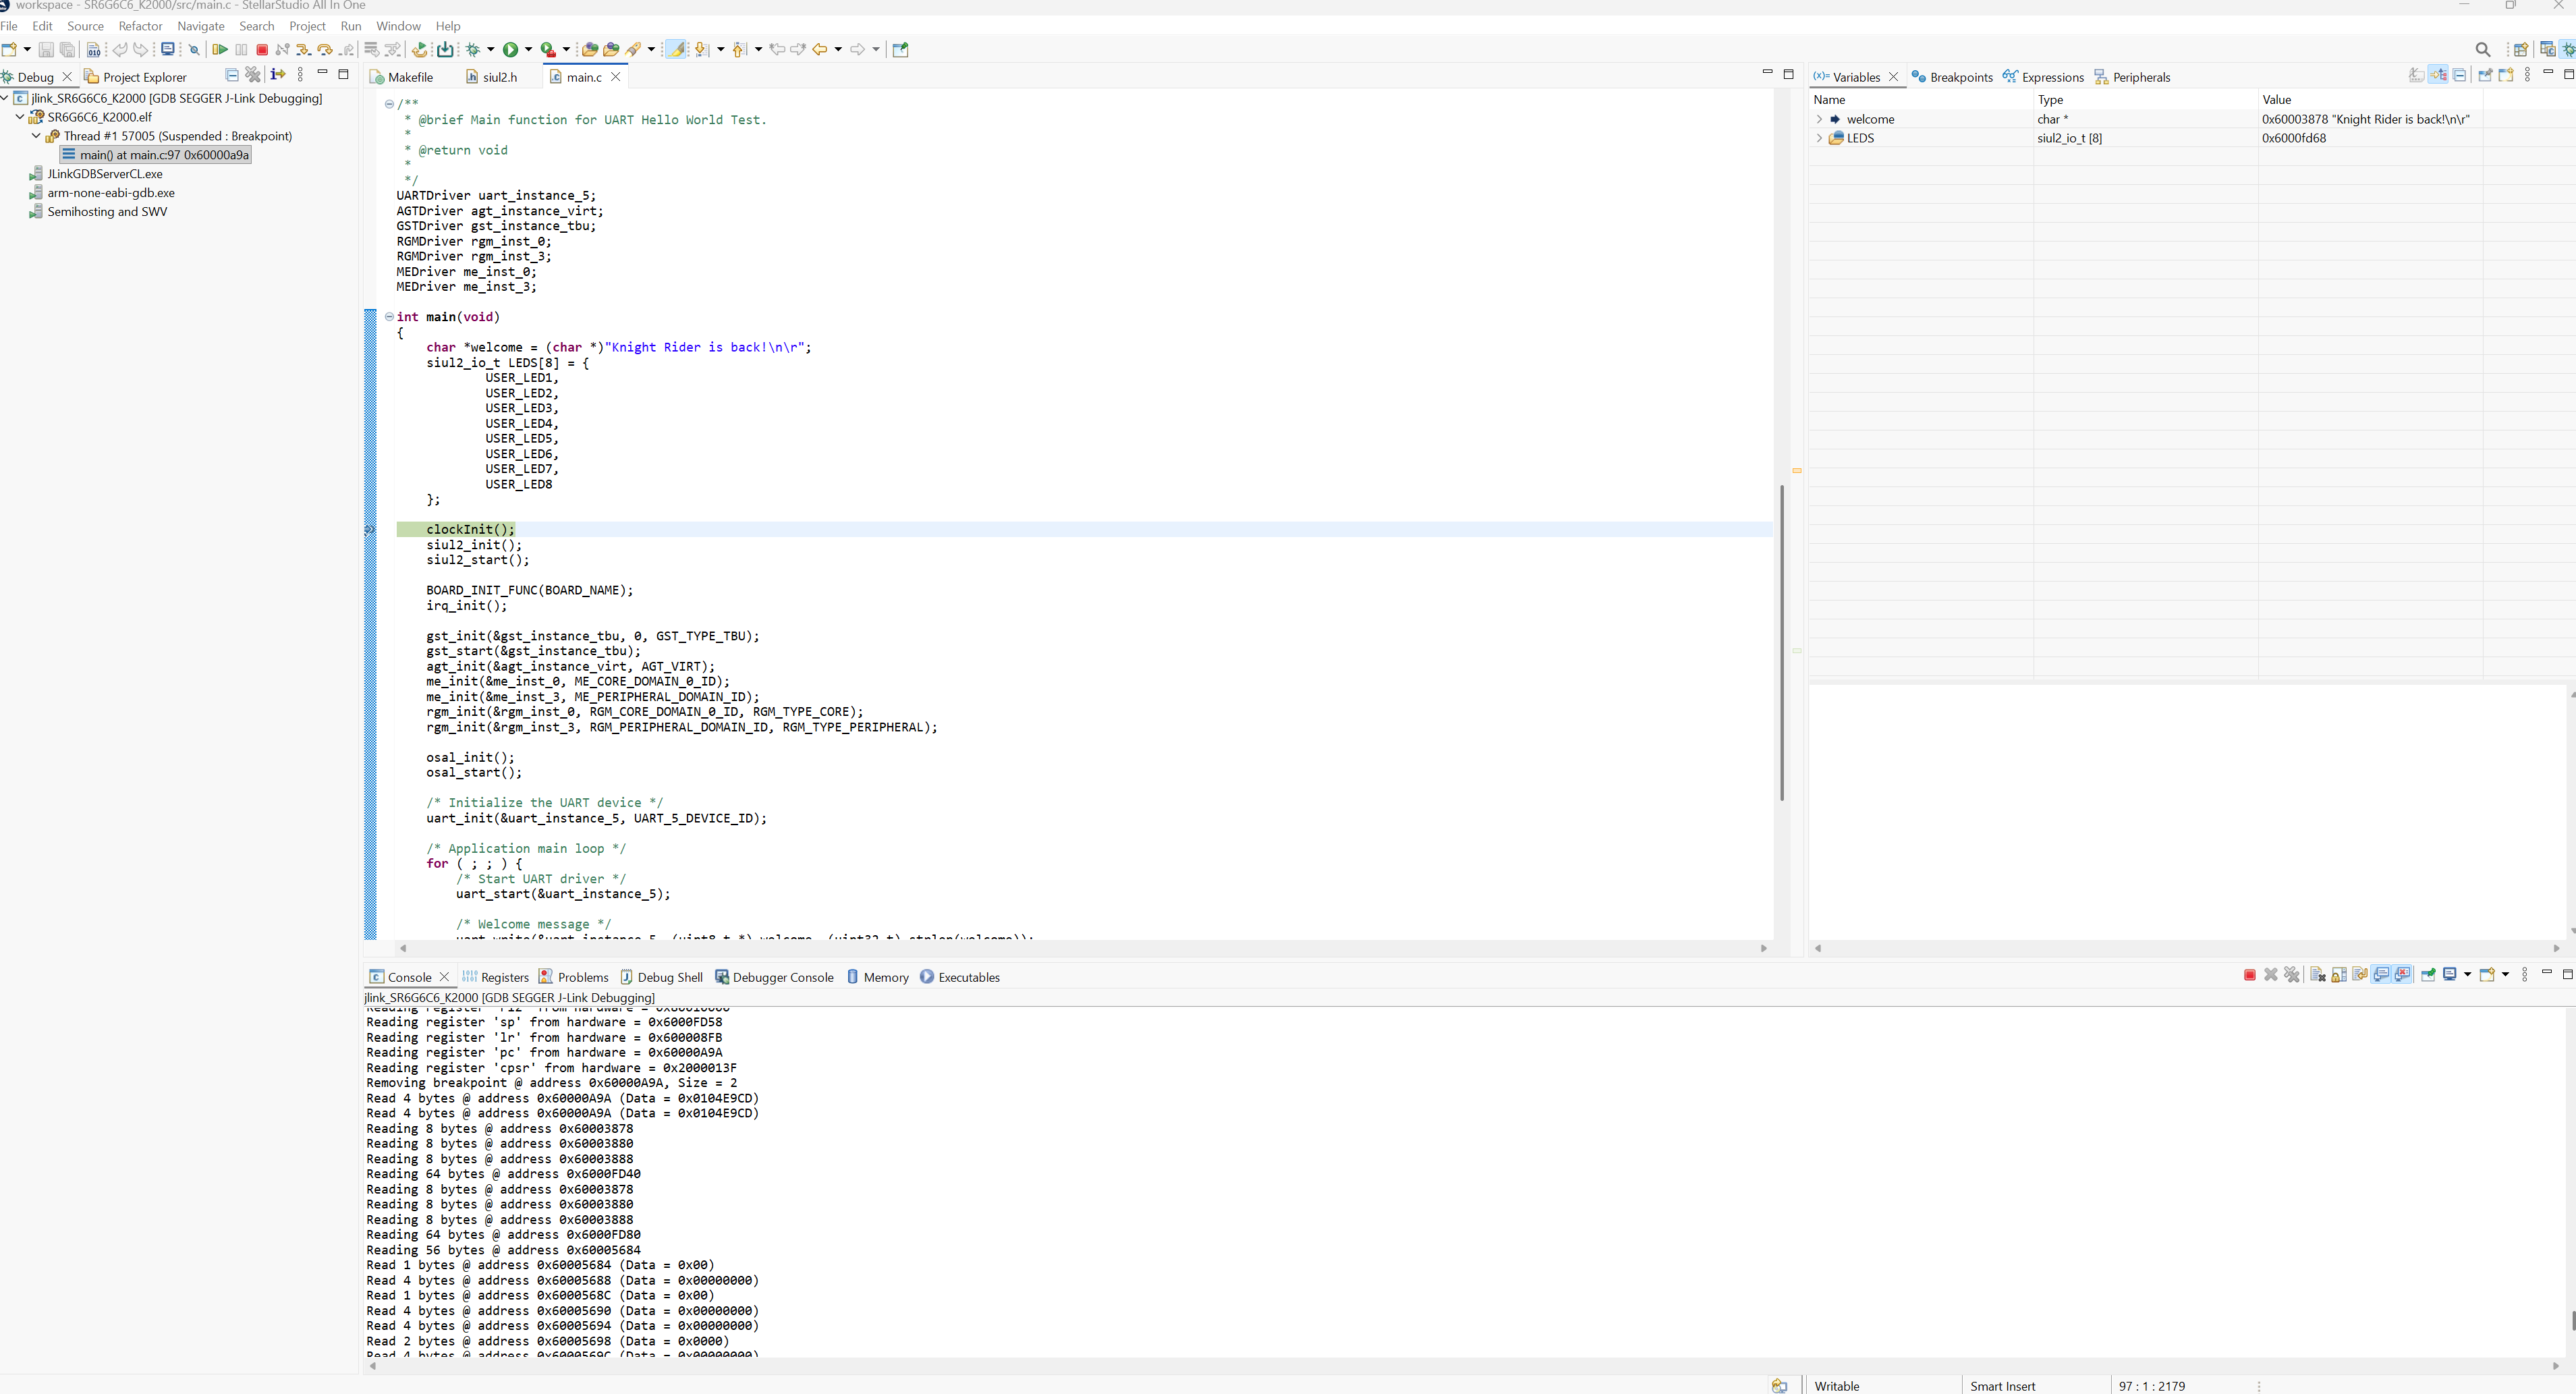Switch to the C/C++ perspective icon

2547,49
